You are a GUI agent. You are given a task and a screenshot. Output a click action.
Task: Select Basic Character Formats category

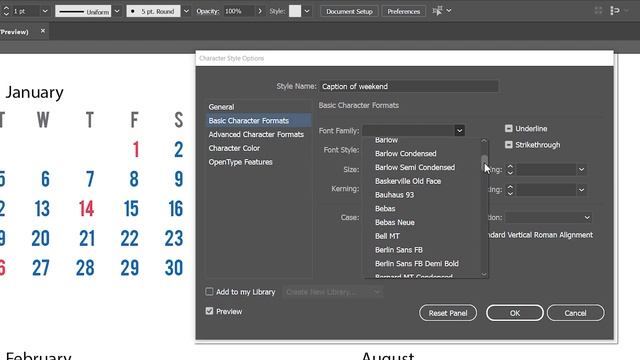(x=259, y=121)
